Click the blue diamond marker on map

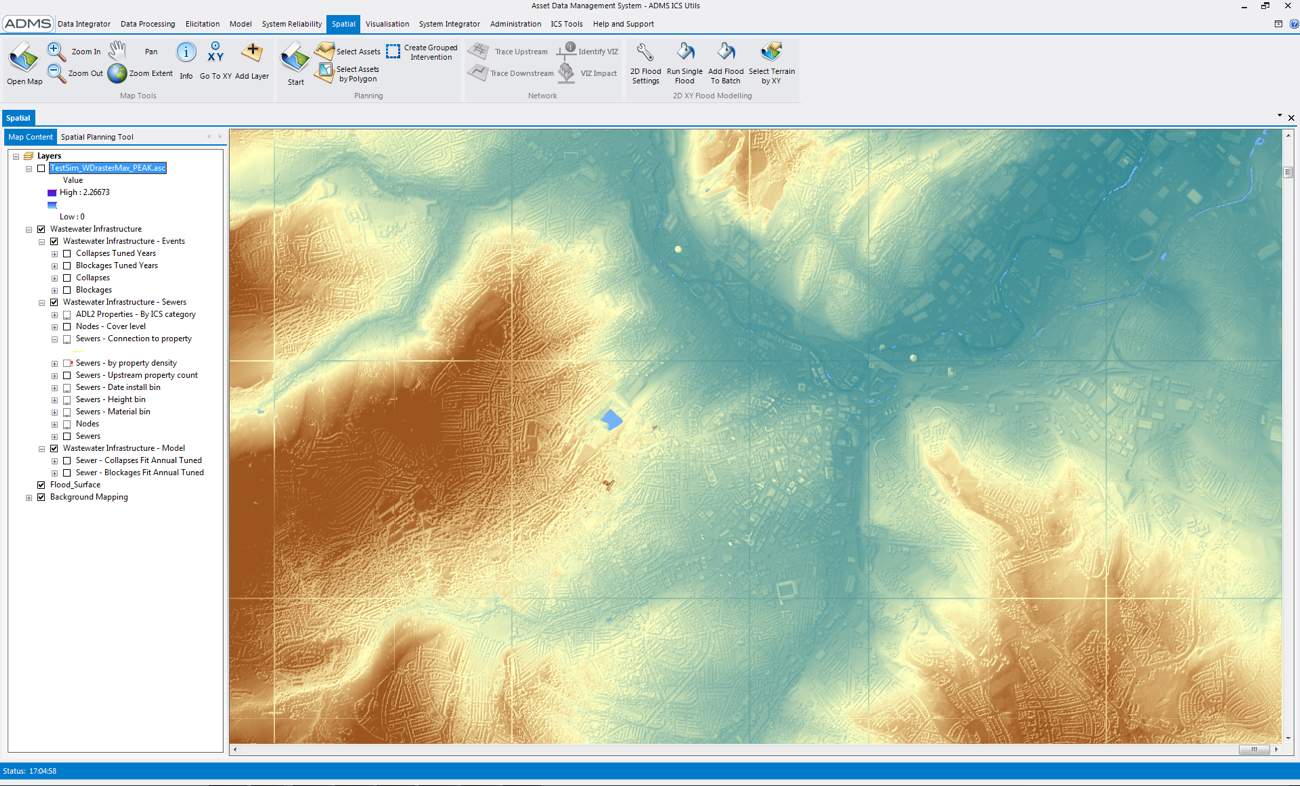(x=612, y=420)
